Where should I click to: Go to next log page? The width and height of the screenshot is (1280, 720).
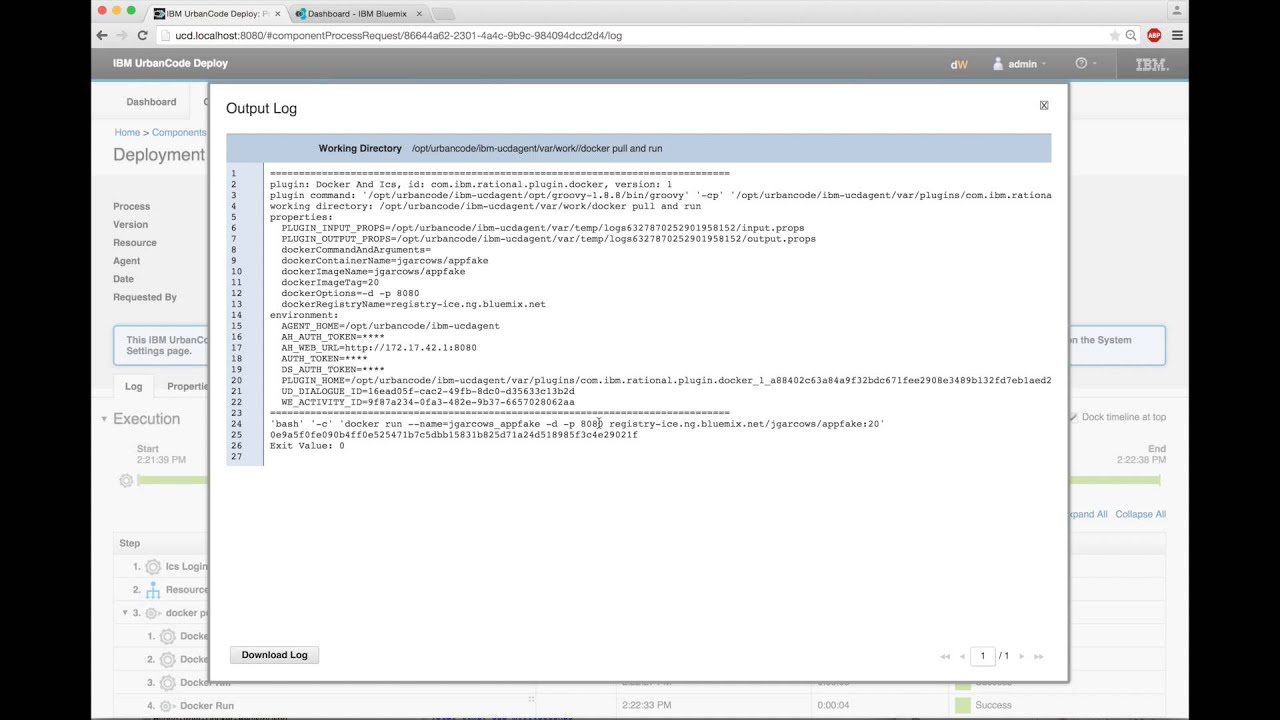[1021, 656]
